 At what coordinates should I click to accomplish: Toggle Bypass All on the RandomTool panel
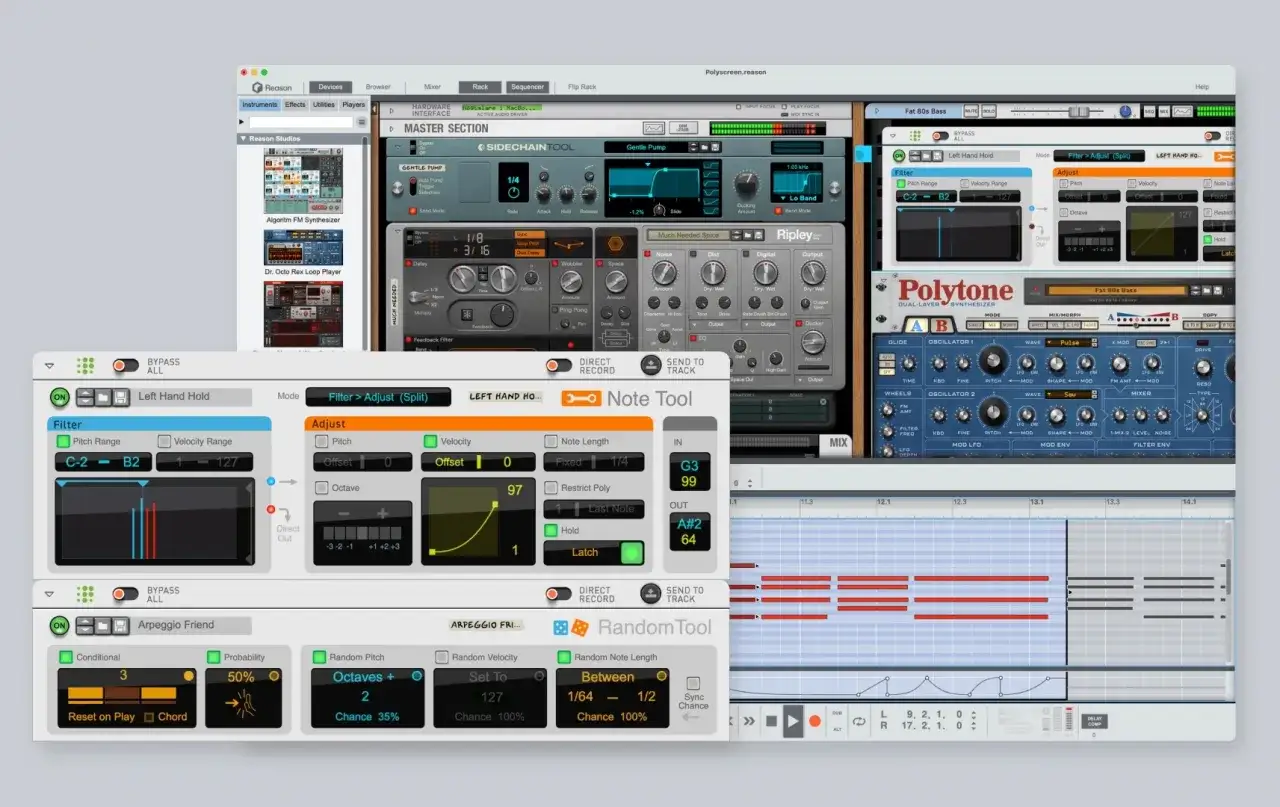[125, 594]
